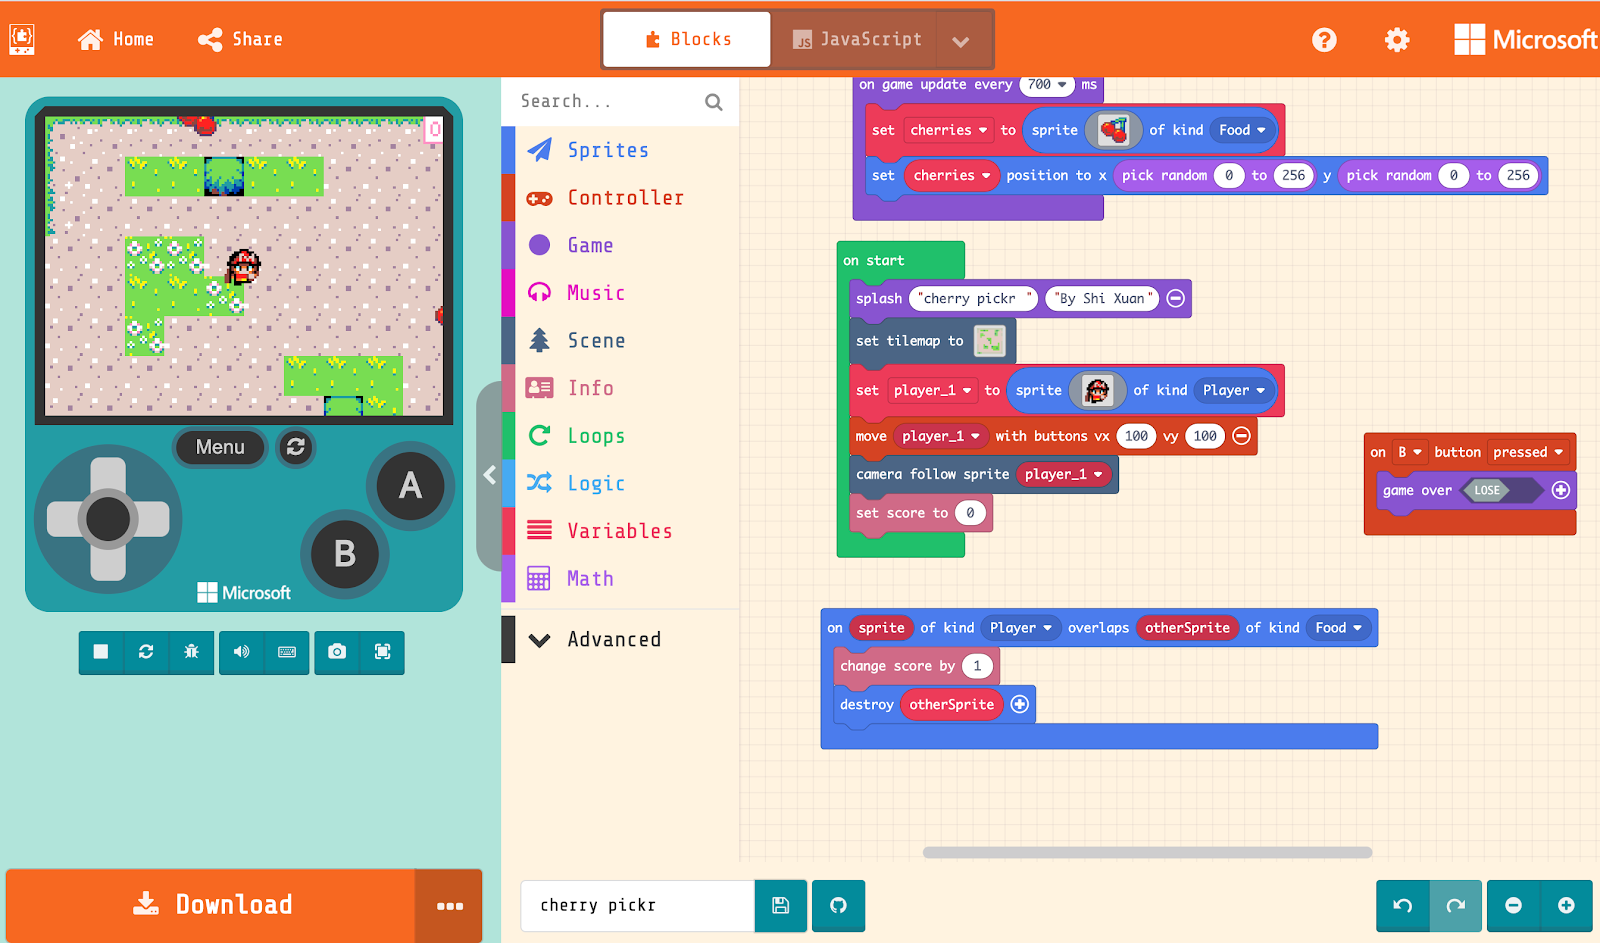Click the simulator A button
The width and height of the screenshot is (1600, 943).
410,486
